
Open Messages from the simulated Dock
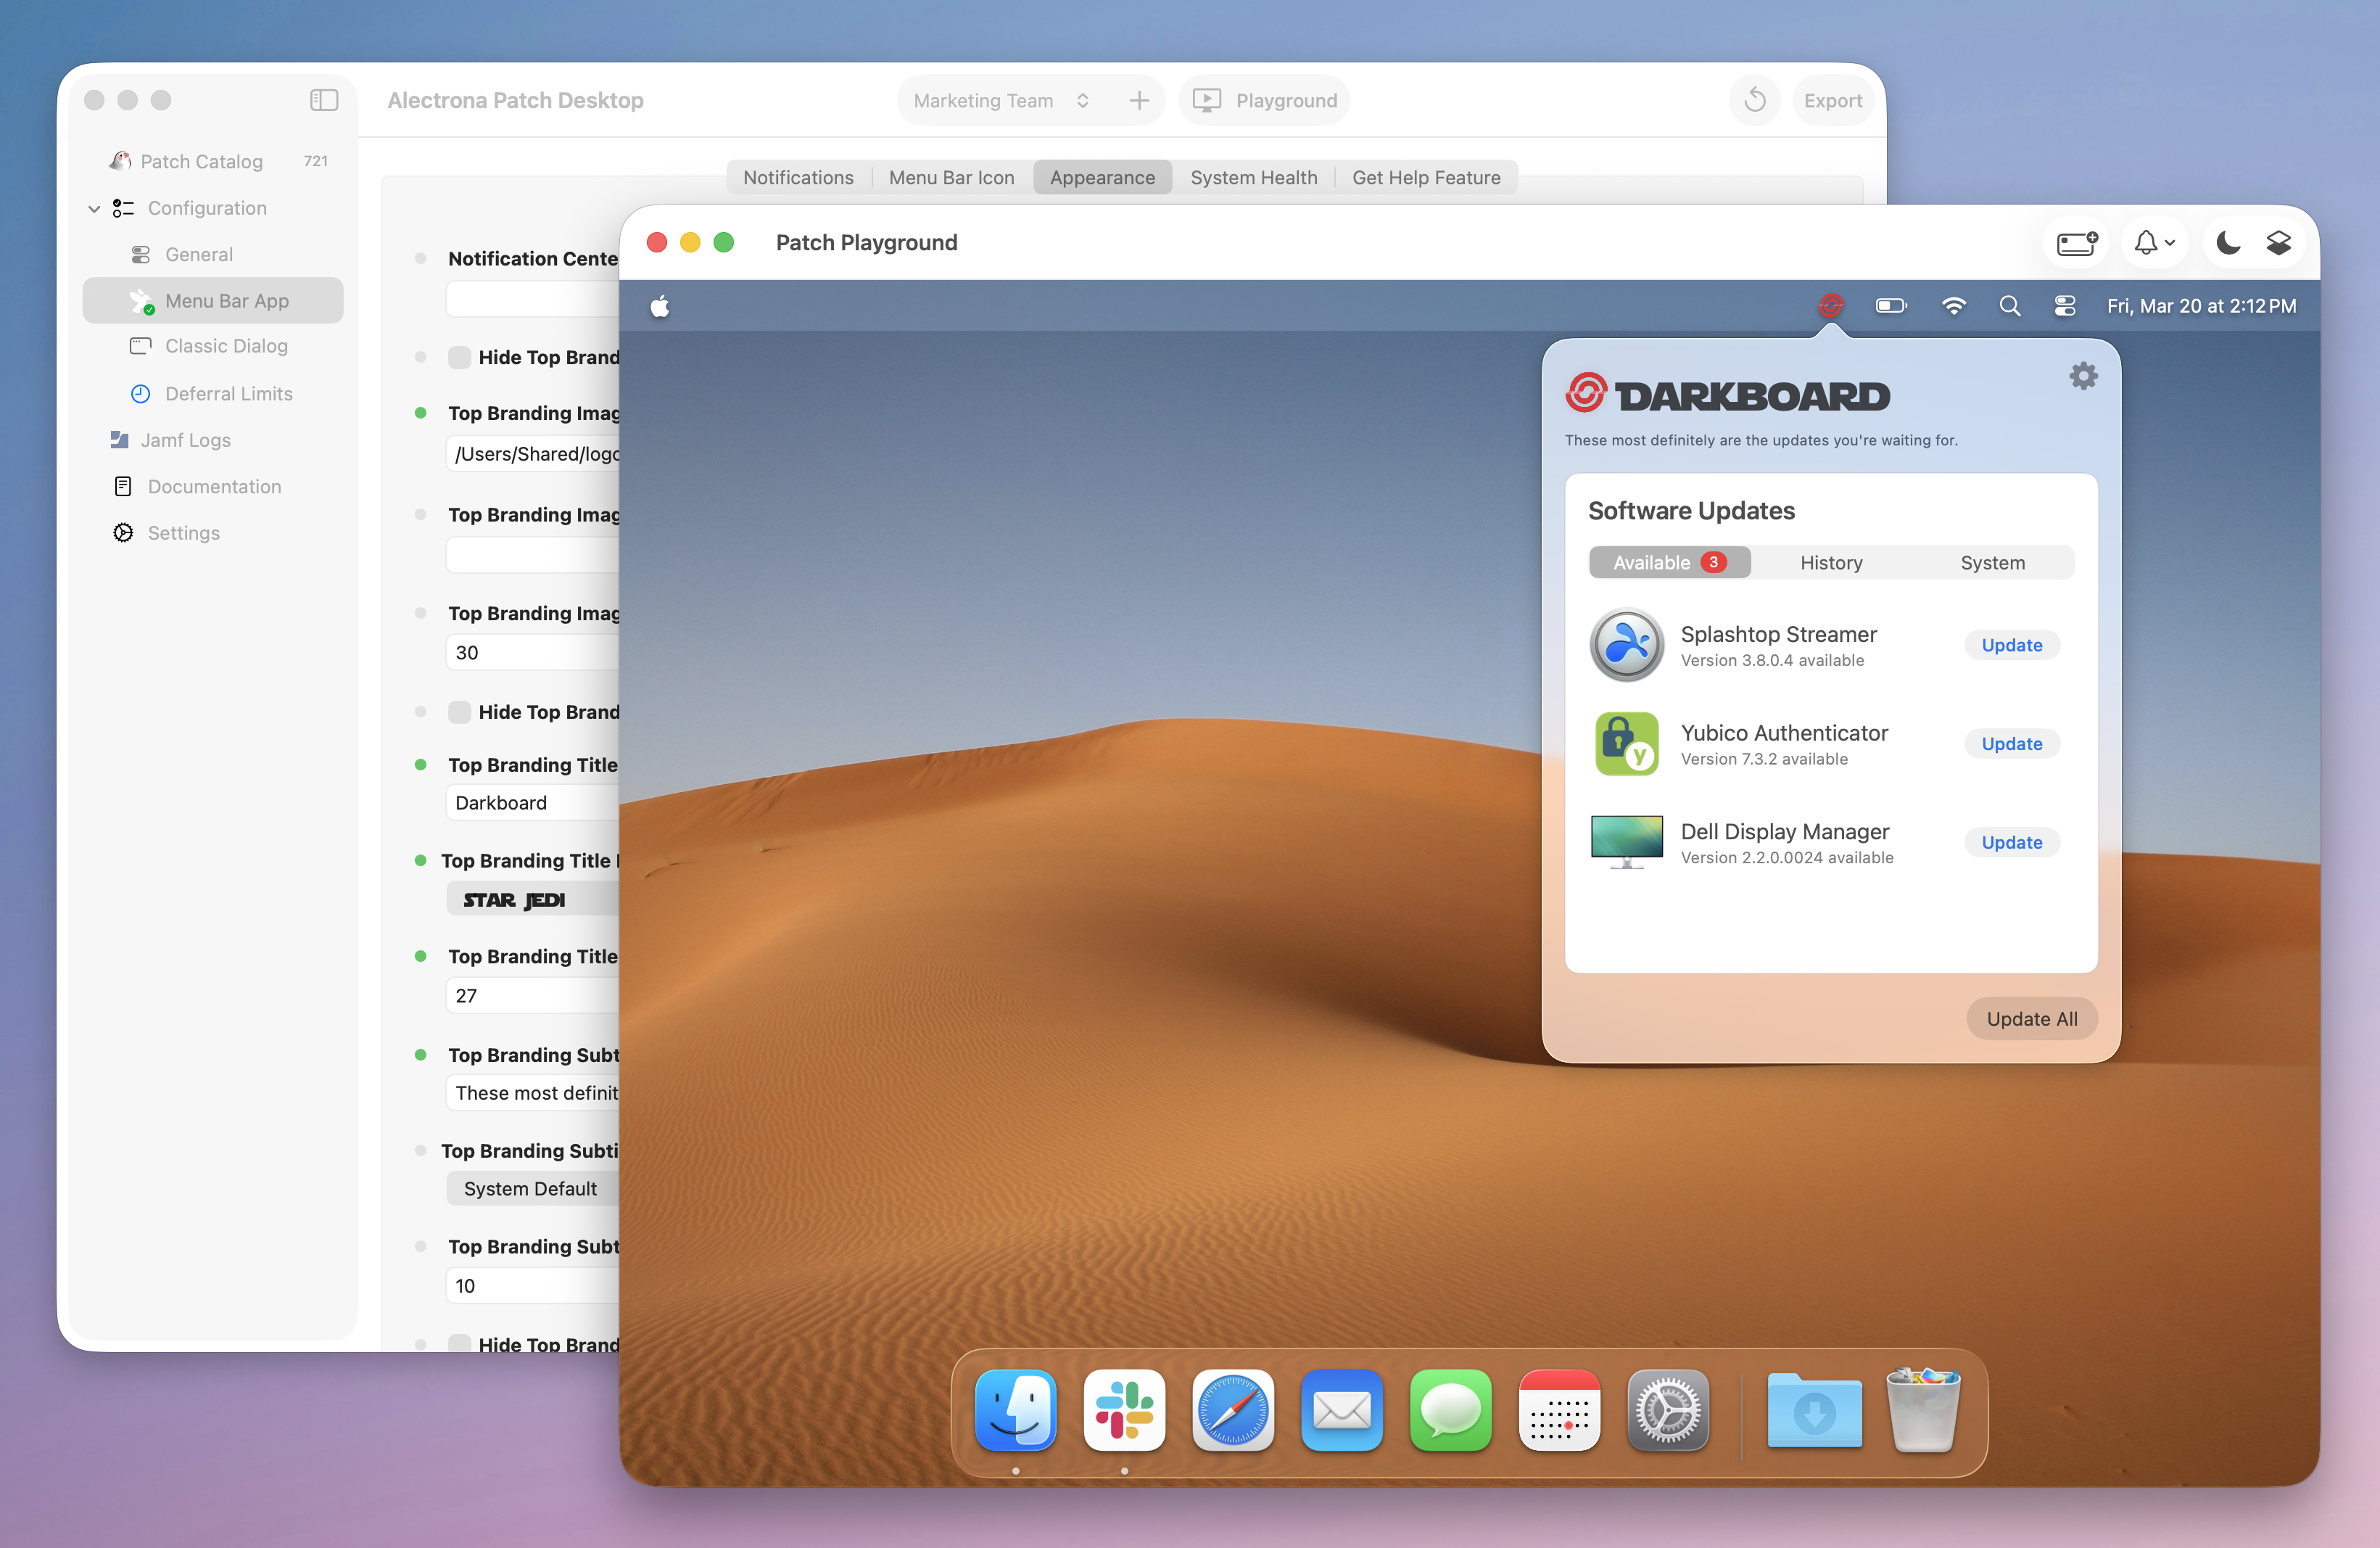[x=1450, y=1410]
